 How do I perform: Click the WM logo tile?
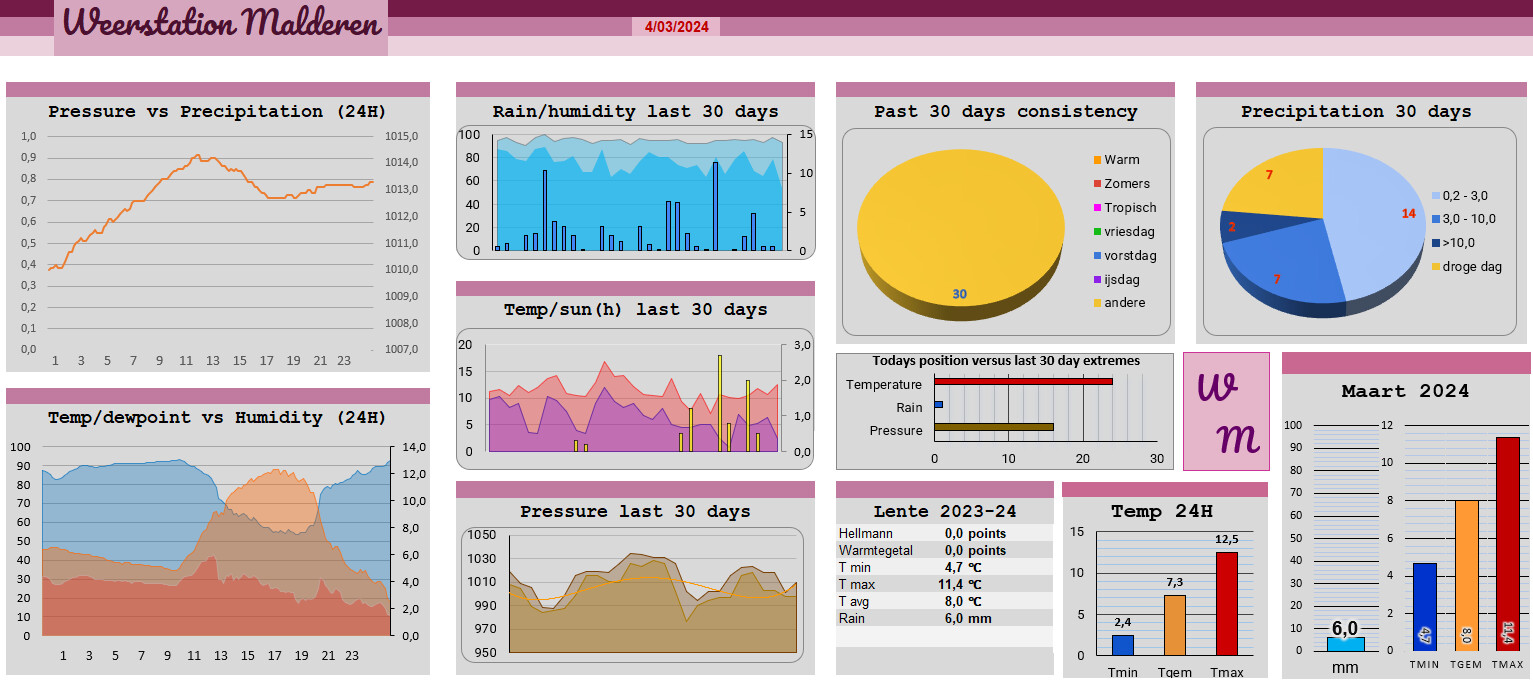(x=1226, y=411)
